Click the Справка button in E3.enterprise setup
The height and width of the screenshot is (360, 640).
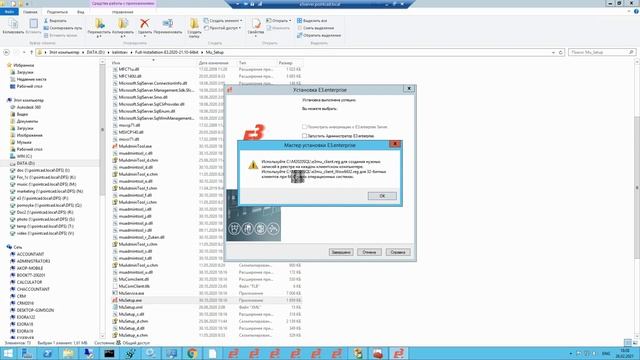(398, 252)
